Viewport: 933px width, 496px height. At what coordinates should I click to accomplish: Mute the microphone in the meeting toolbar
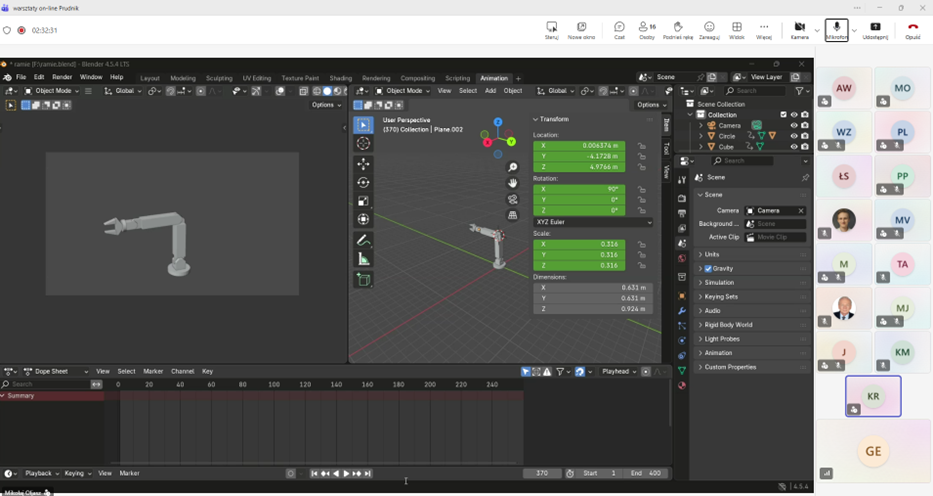(x=836, y=30)
